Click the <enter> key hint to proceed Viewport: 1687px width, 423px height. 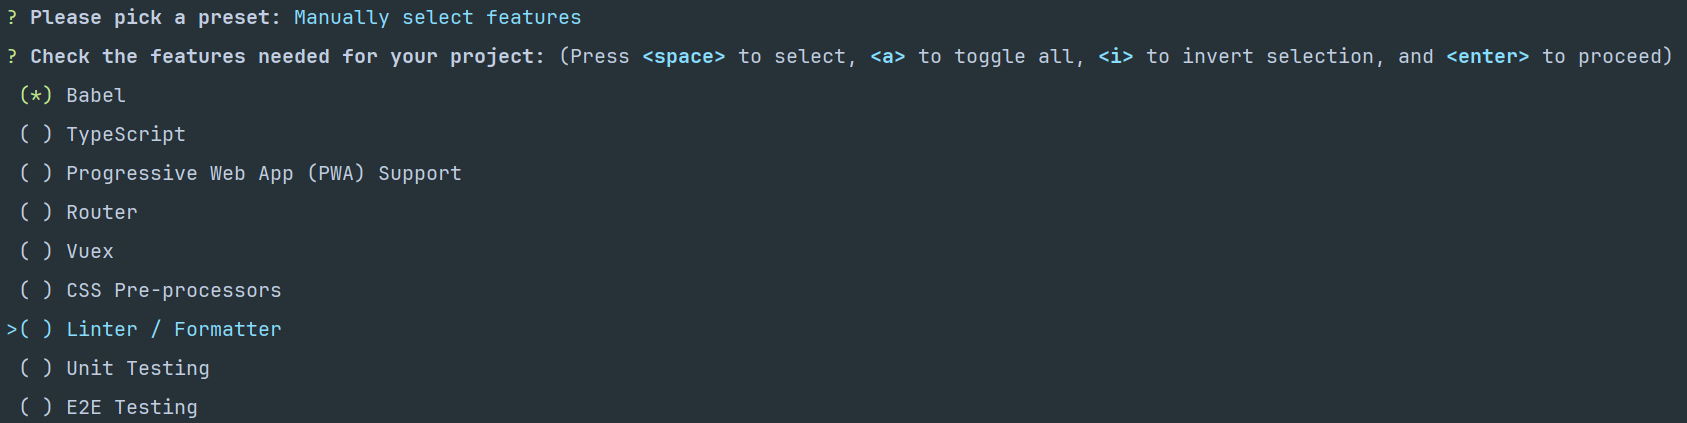point(1487,57)
